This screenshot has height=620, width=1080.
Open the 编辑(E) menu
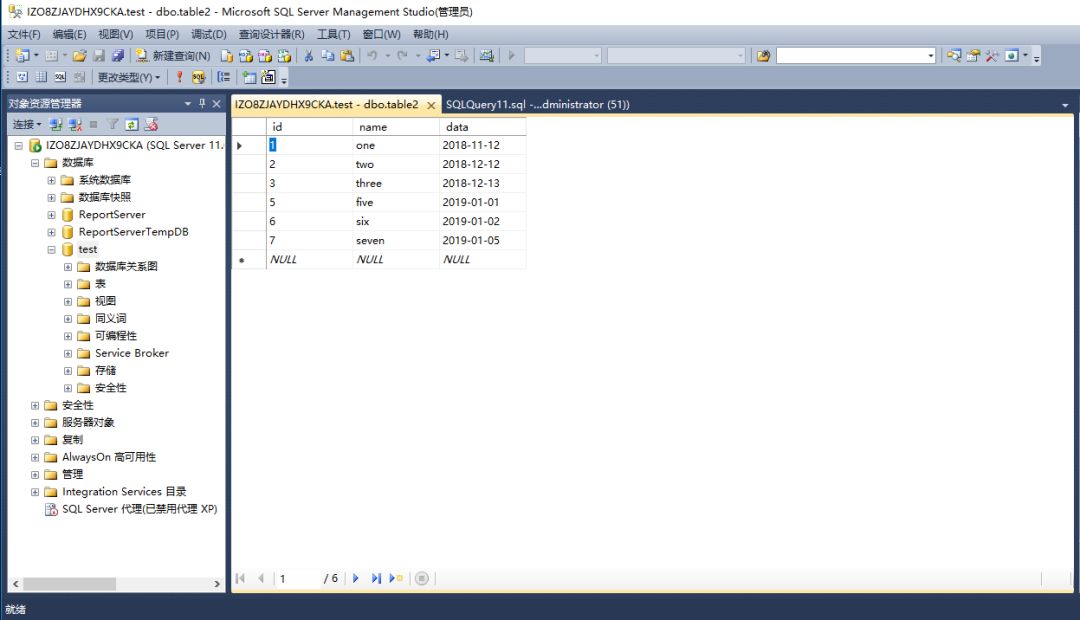[x=70, y=34]
